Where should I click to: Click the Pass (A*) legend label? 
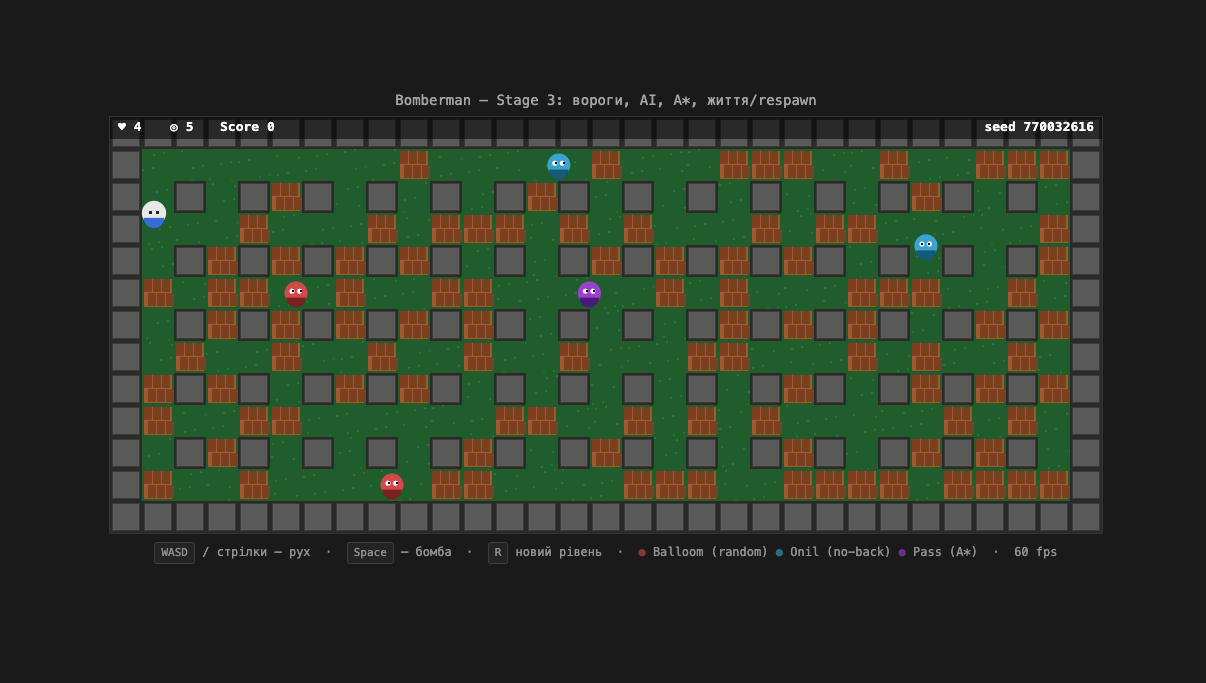coord(947,552)
